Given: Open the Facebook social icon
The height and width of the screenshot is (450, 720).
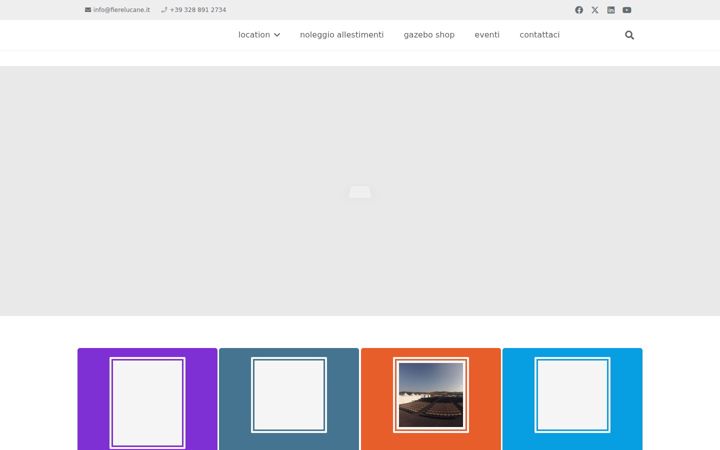Looking at the screenshot, I should [579, 10].
